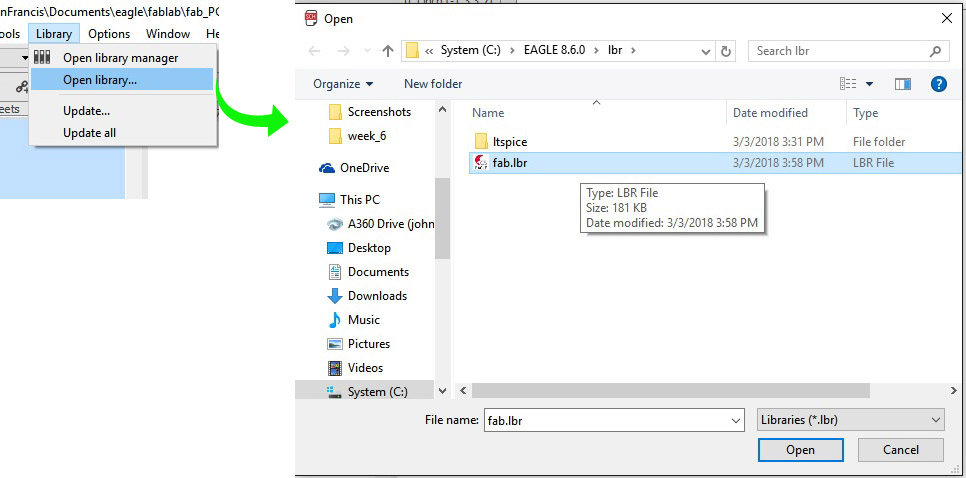
Task: Click the Videos film icon
Action: 335,368
